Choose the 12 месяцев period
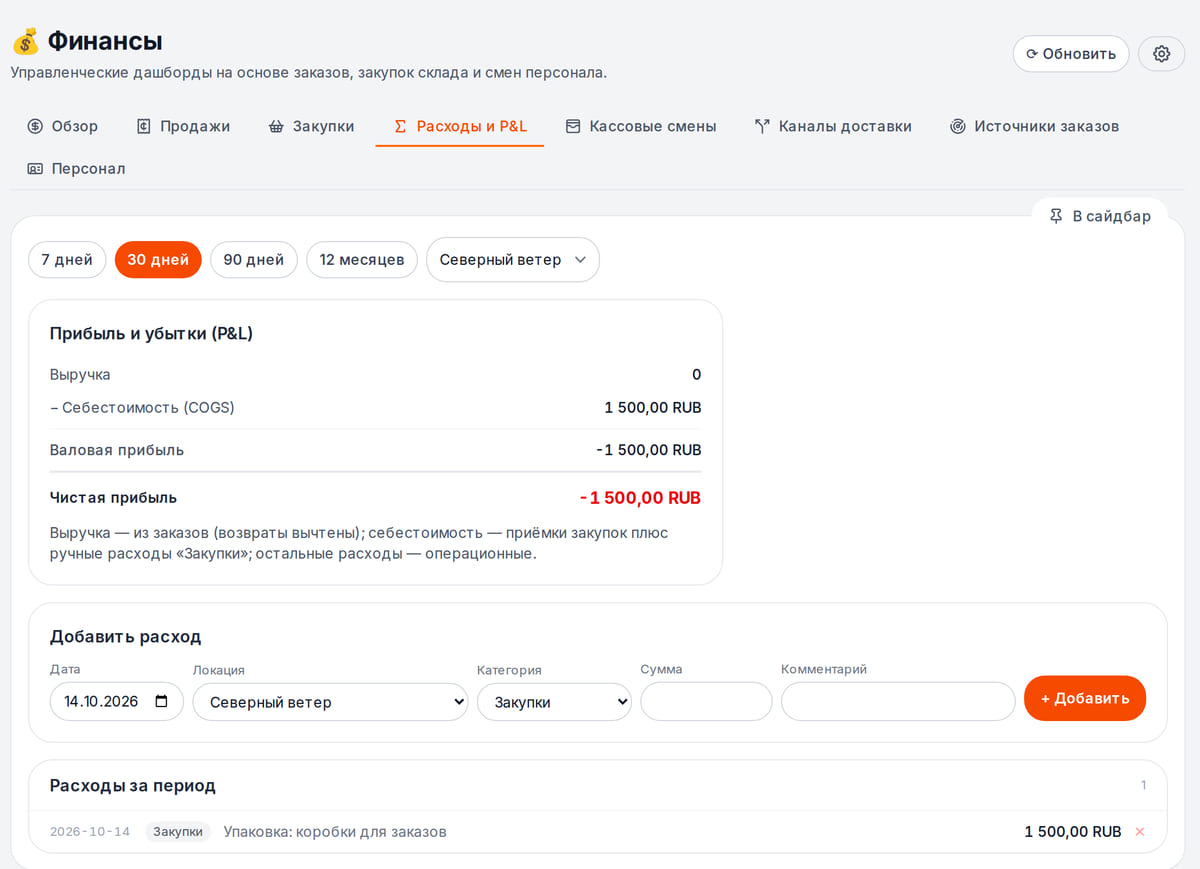 [x=362, y=260]
